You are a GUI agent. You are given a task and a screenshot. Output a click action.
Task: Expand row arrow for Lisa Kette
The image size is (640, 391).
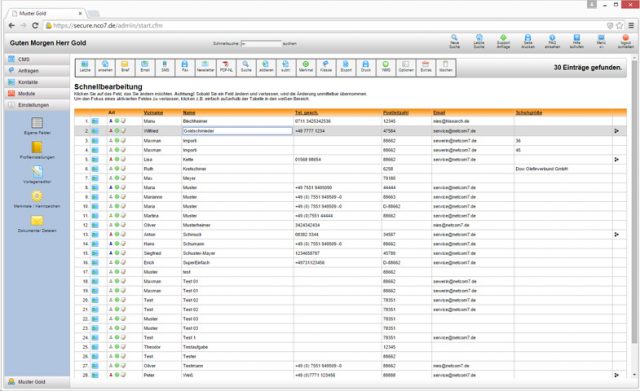point(616,159)
